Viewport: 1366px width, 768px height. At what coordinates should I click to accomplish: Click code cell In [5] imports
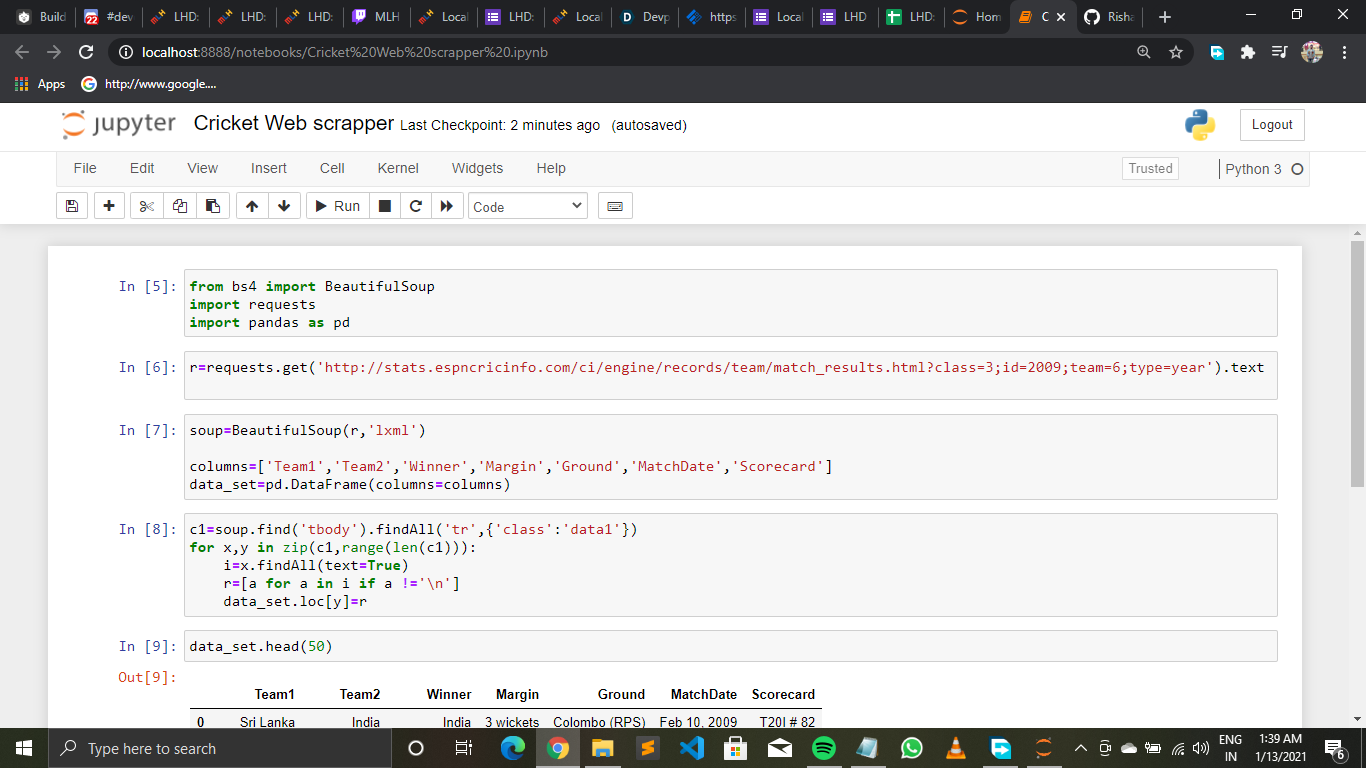click(730, 304)
